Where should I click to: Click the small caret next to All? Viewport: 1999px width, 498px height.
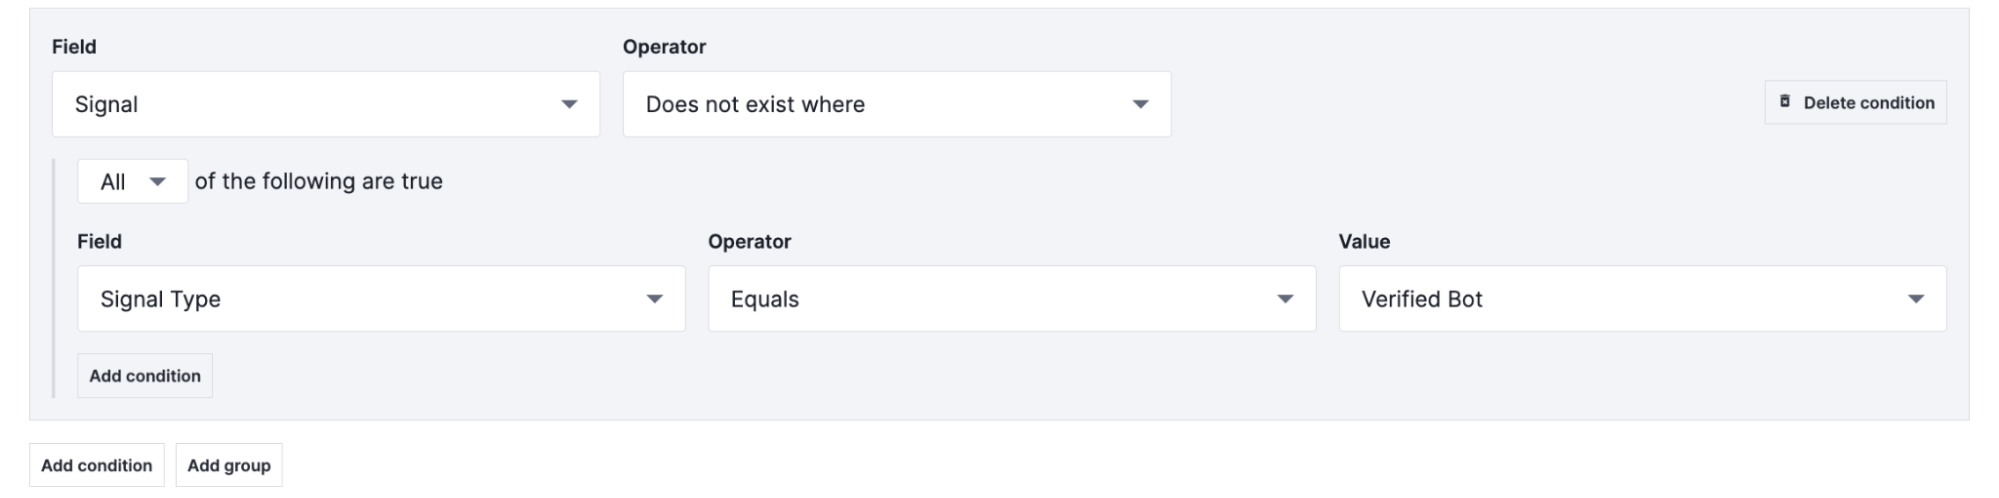point(157,182)
